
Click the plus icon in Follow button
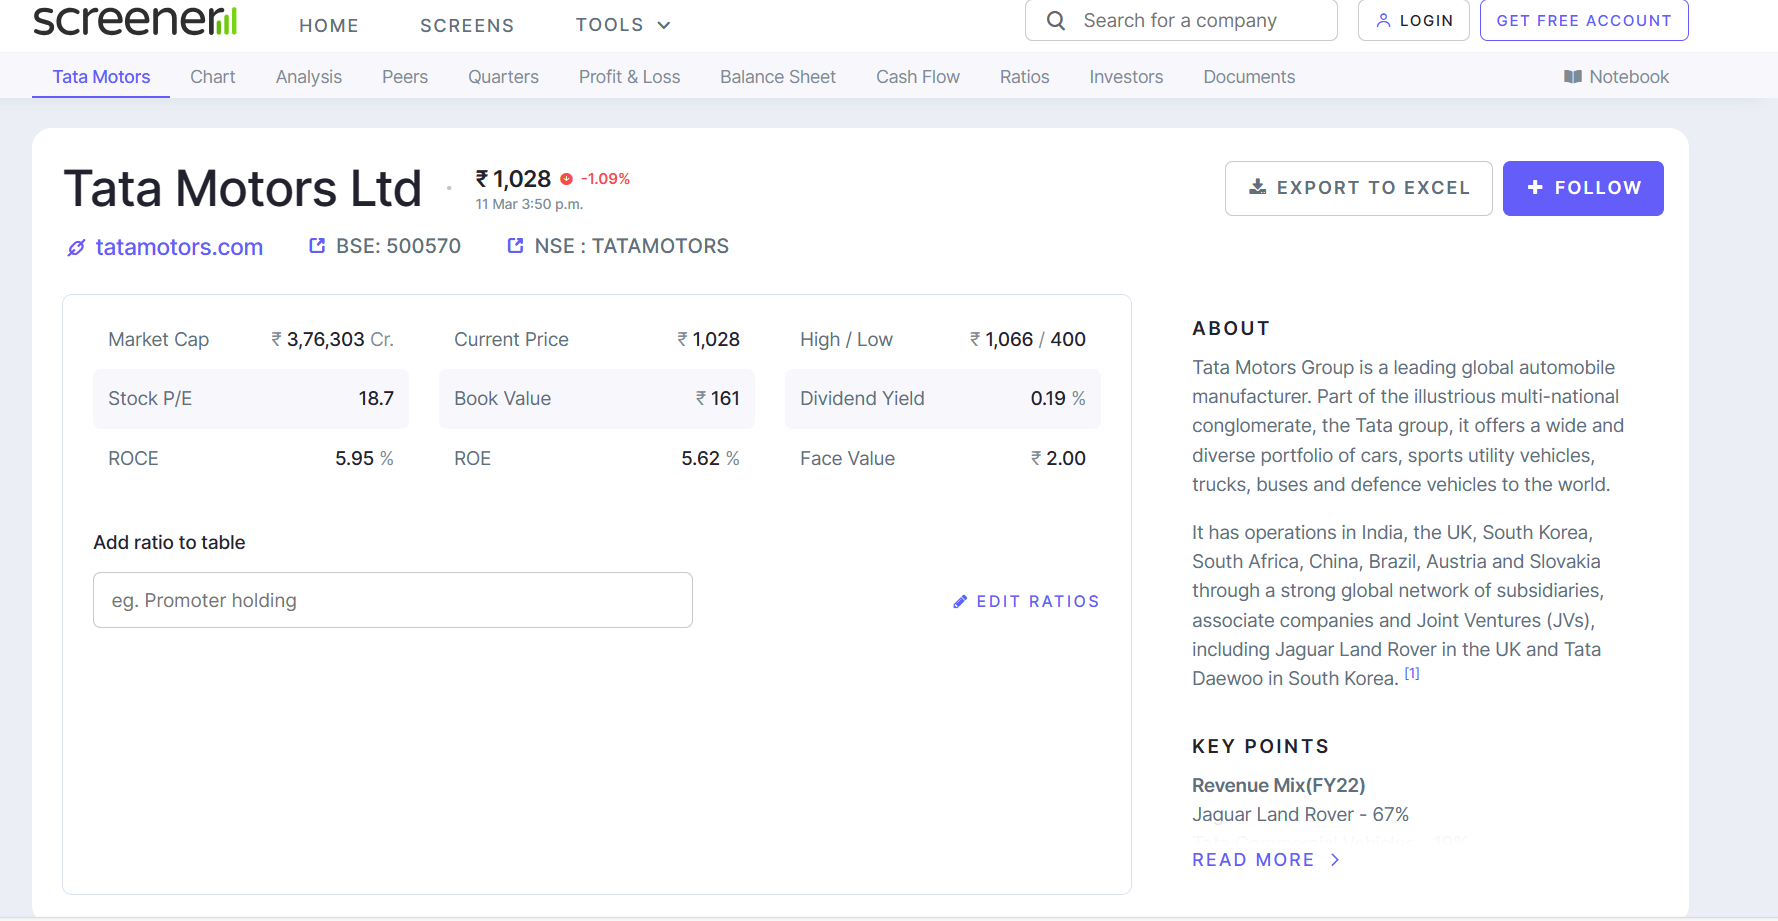[x=1536, y=187]
